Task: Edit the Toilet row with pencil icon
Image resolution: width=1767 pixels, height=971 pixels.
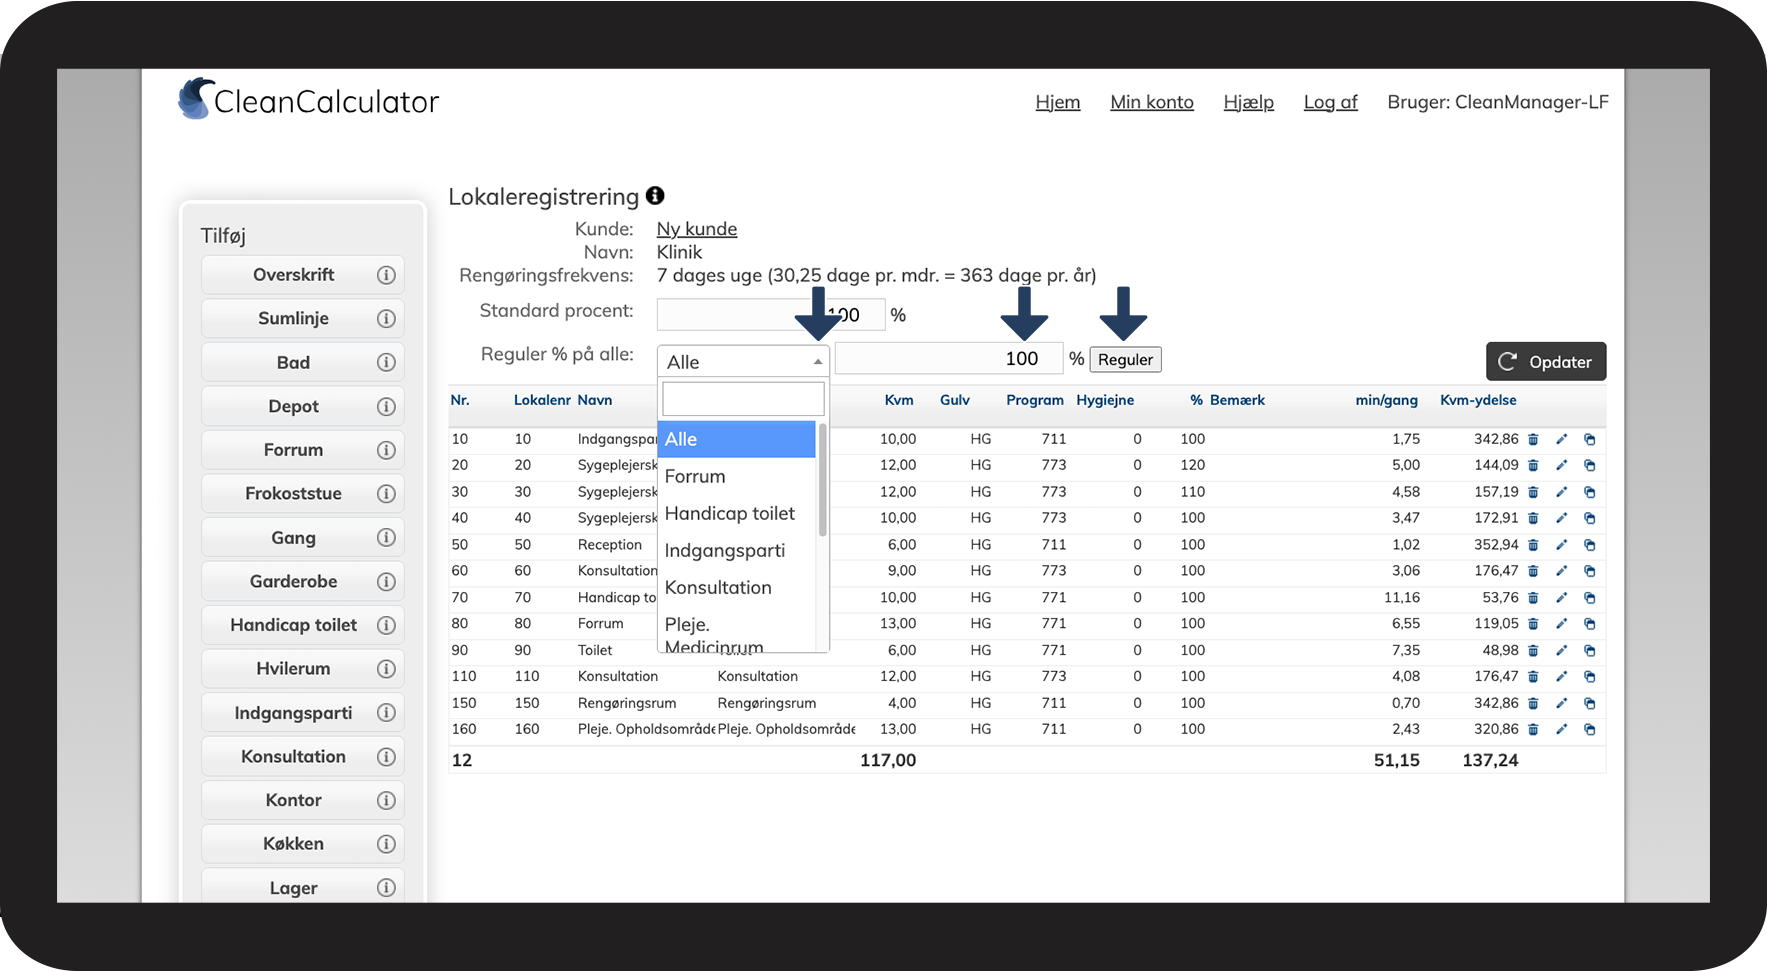Action: (x=1561, y=650)
